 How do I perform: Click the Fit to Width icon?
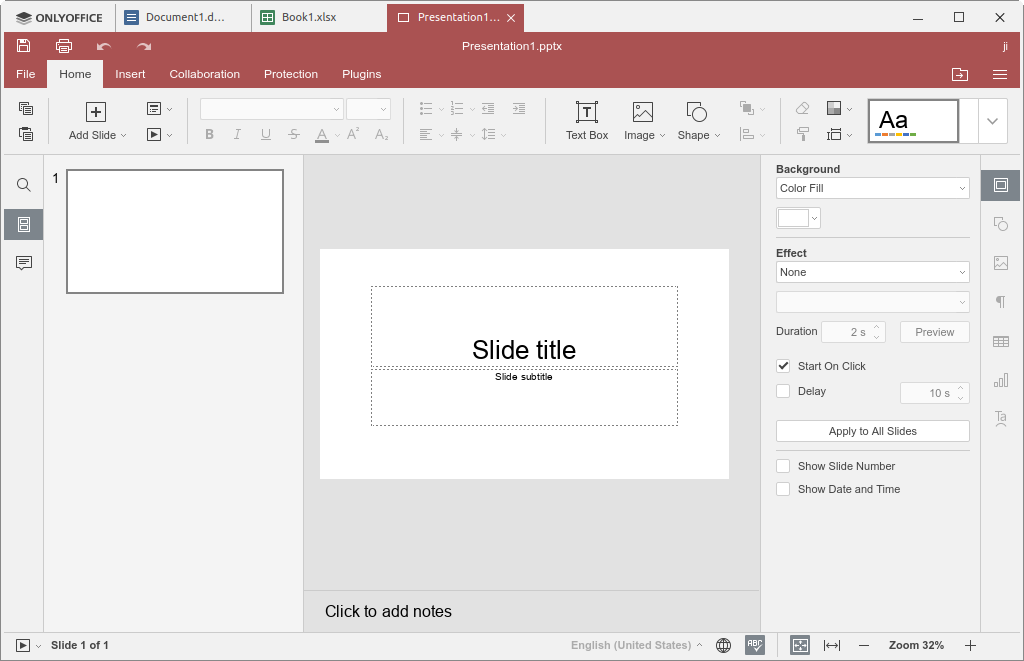click(x=831, y=645)
